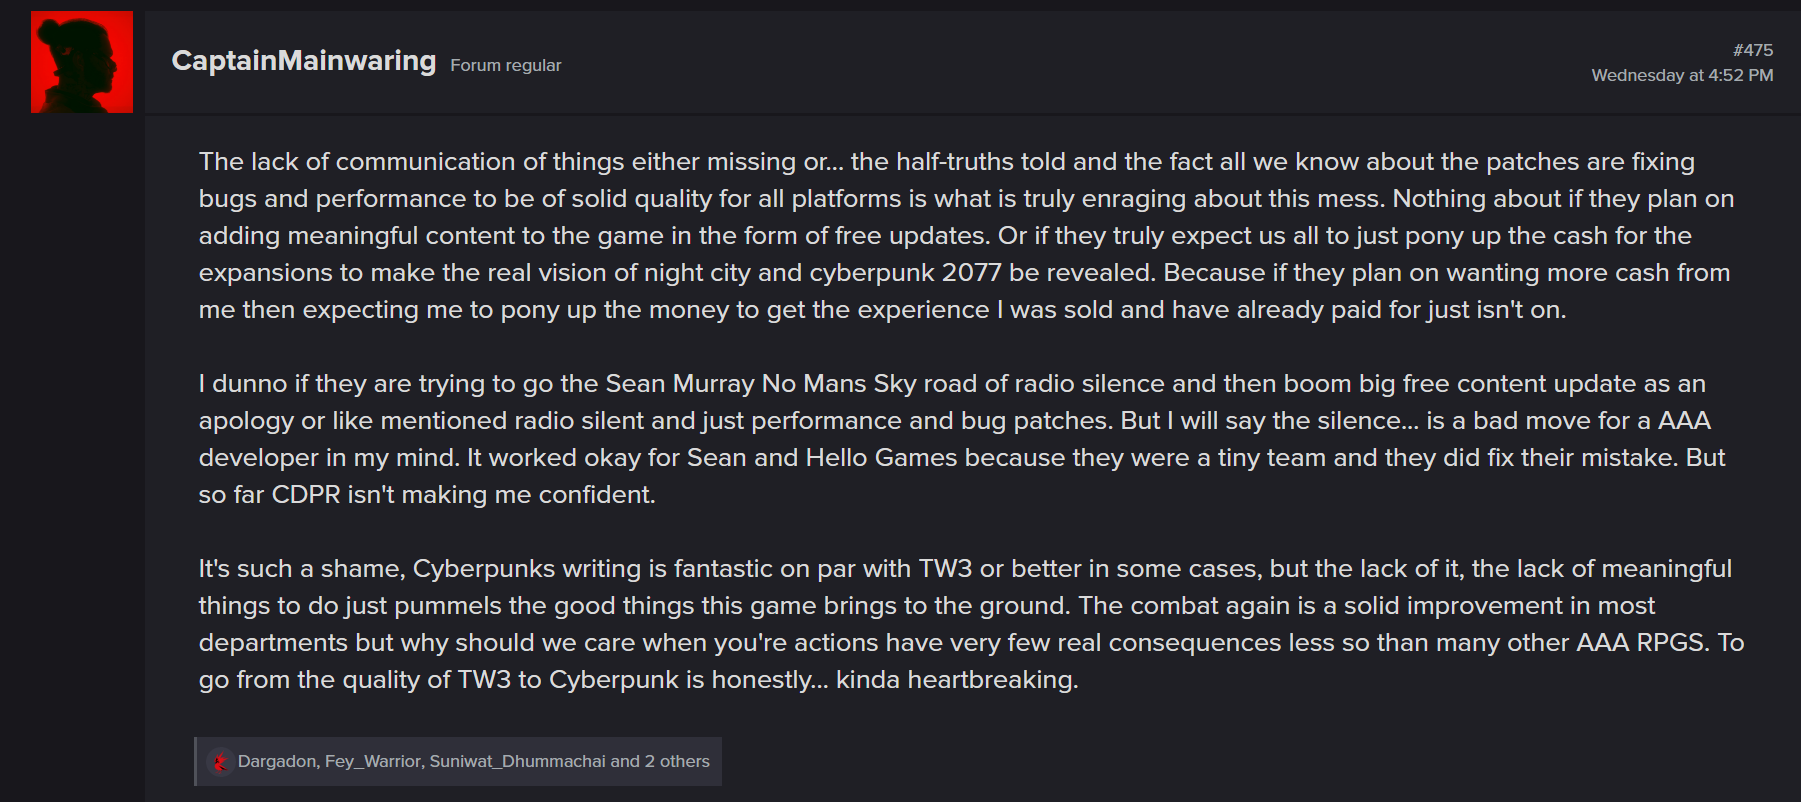This screenshot has width=1801, height=802.
Task: Open the #475 post permalink
Action: [1753, 50]
